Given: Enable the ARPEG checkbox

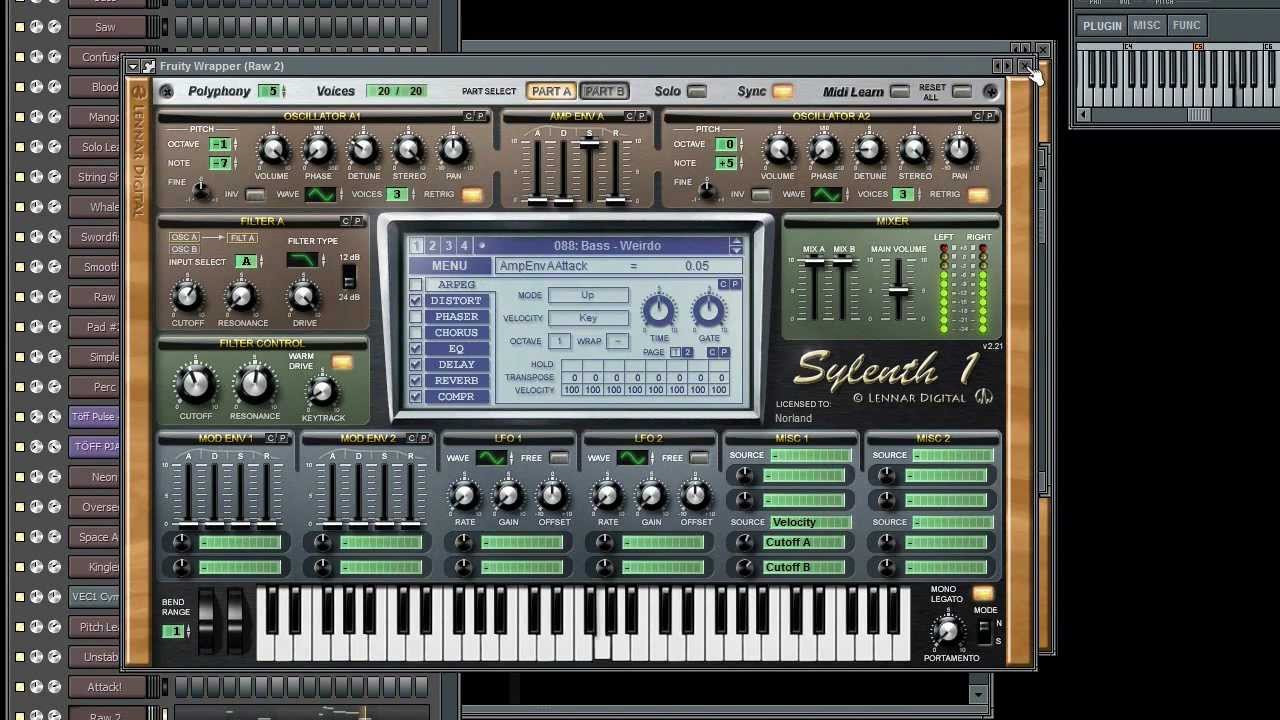Looking at the screenshot, I should pos(416,285).
